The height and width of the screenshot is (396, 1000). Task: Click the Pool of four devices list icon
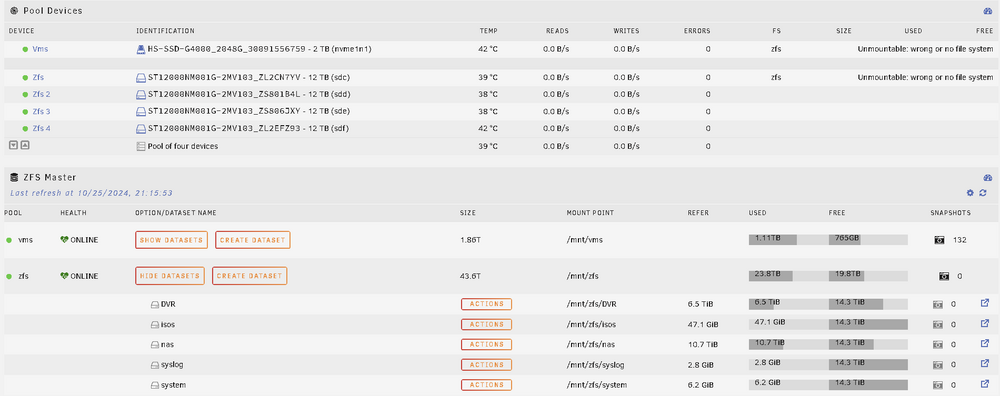(141, 146)
